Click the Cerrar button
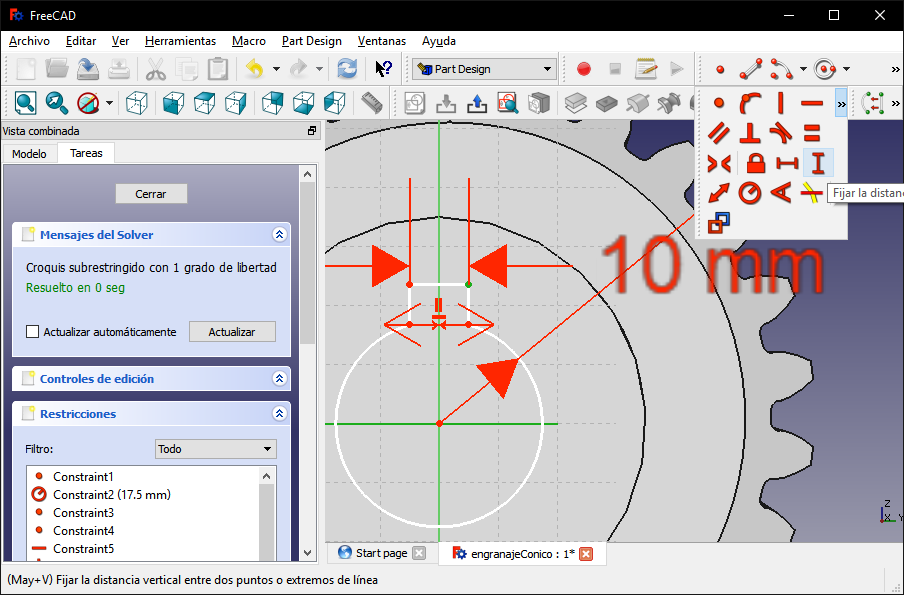Image resolution: width=904 pixels, height=595 pixels. pyautogui.click(x=150, y=194)
